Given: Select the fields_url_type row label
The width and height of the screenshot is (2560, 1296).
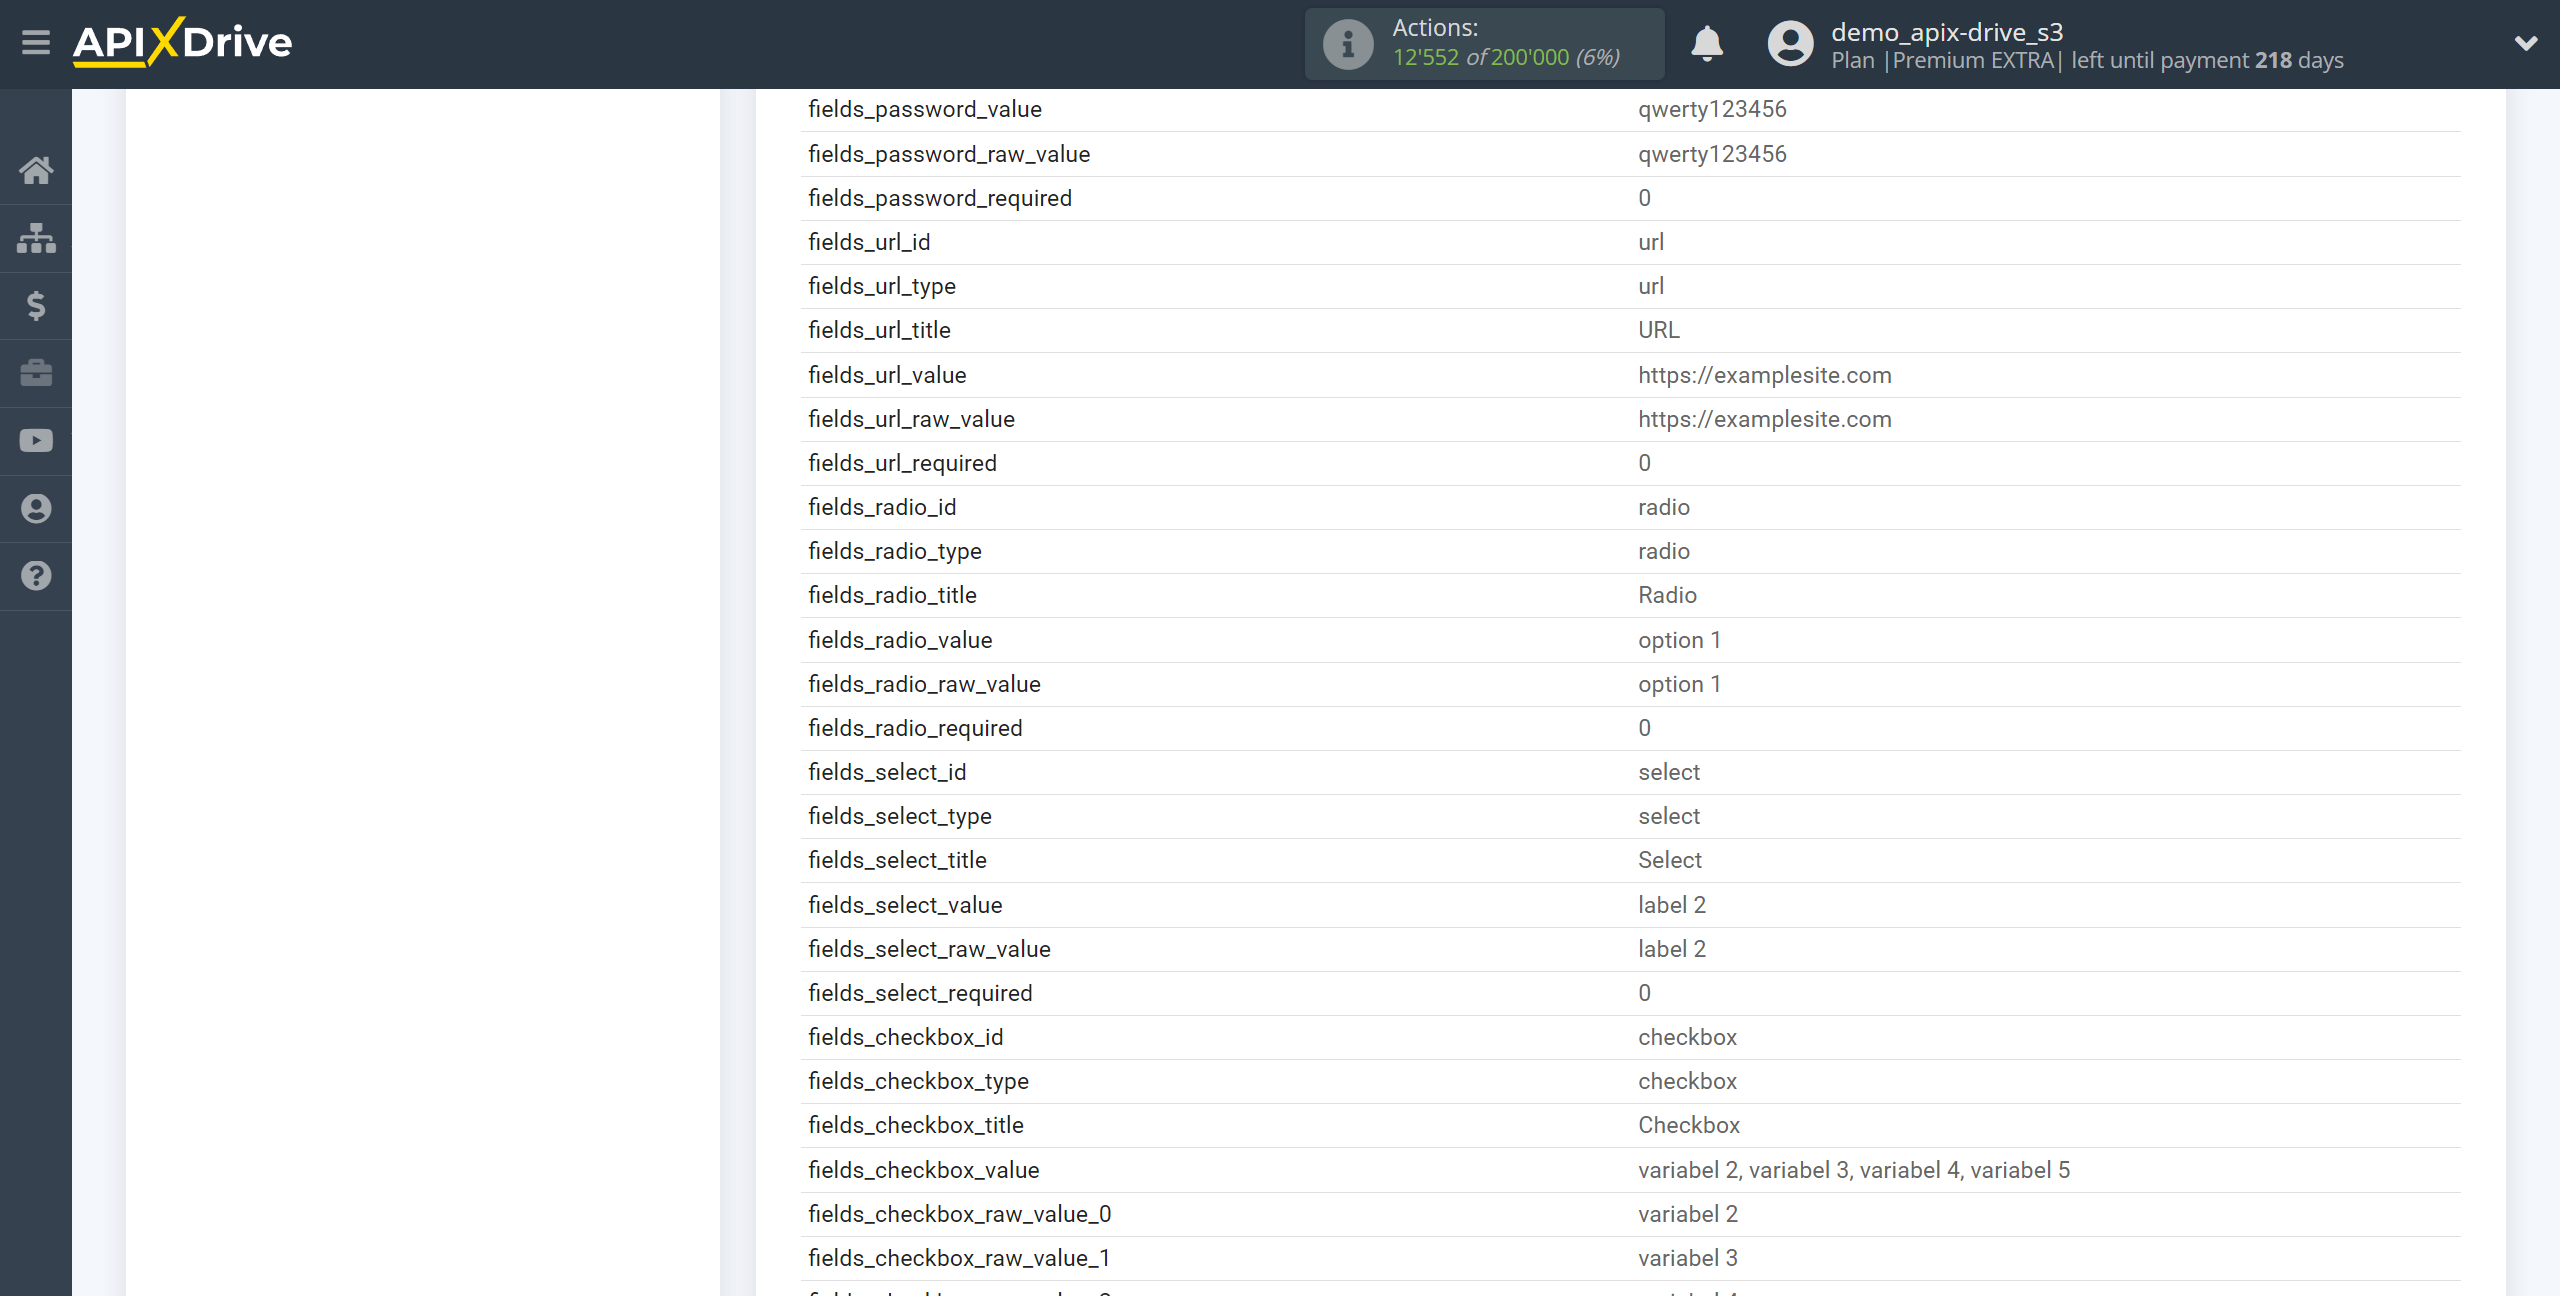Looking at the screenshot, I should (882, 286).
